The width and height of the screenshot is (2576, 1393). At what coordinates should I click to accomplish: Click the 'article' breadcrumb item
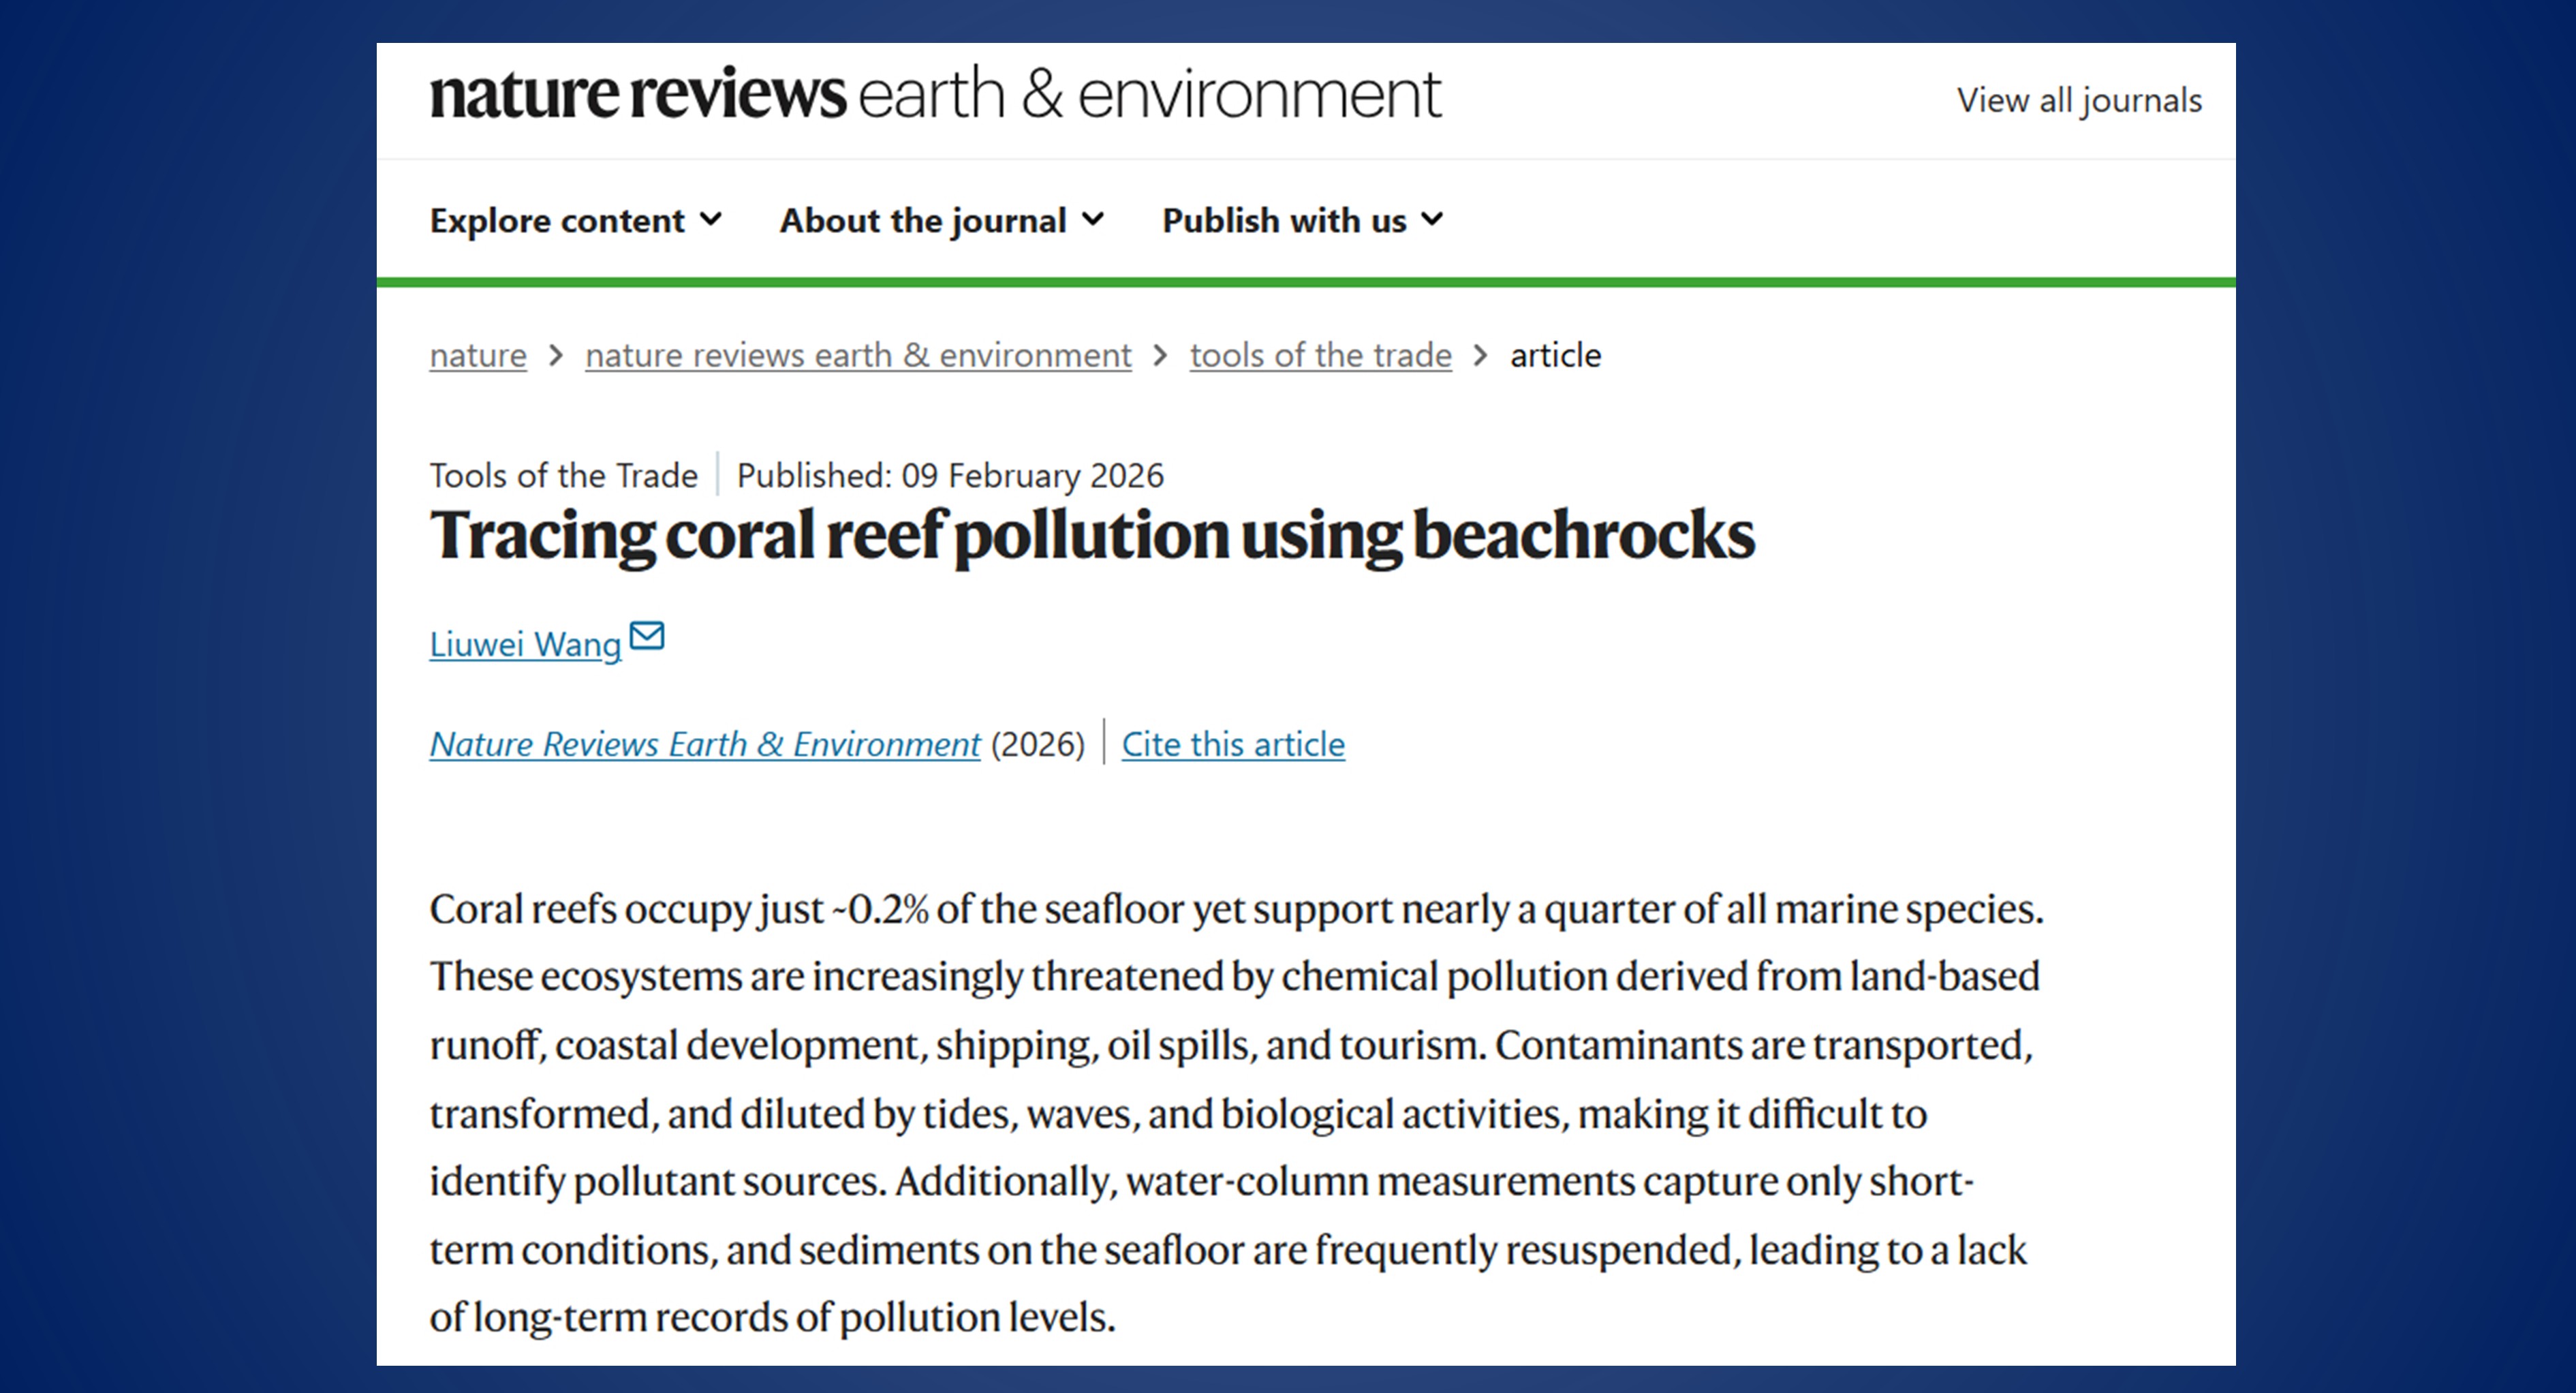1555,356
